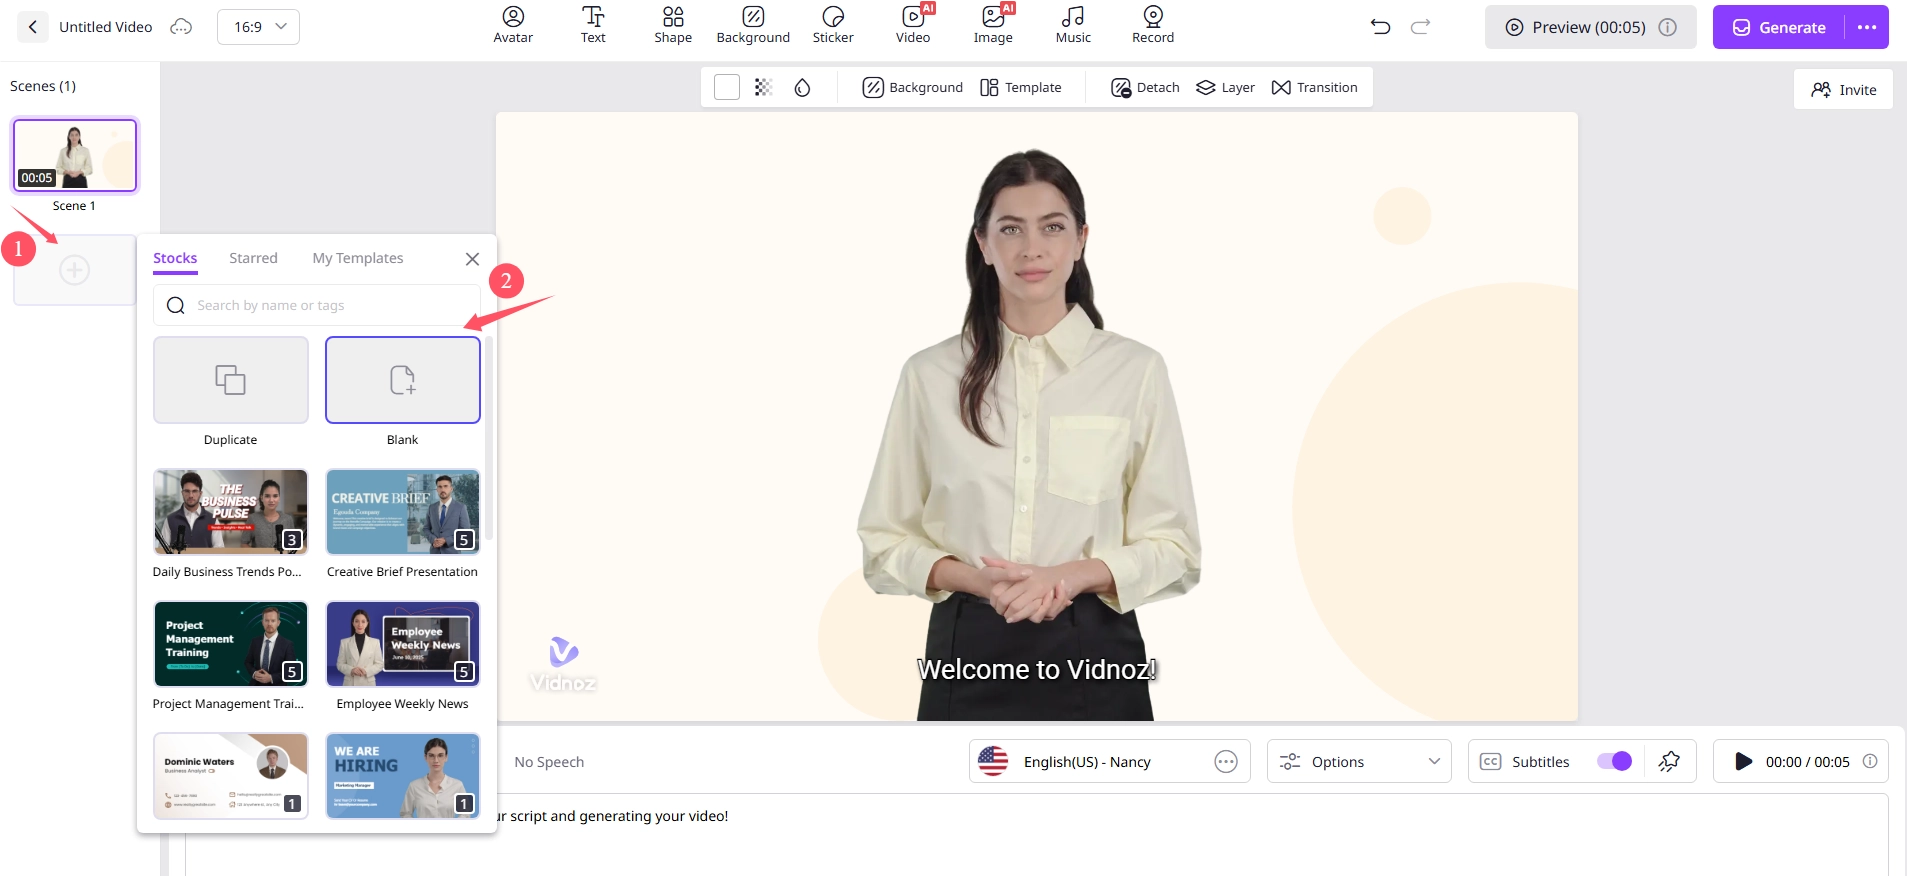This screenshot has height=876, width=1907.
Task: Select the Dominic Waters business card template
Action: point(231,776)
